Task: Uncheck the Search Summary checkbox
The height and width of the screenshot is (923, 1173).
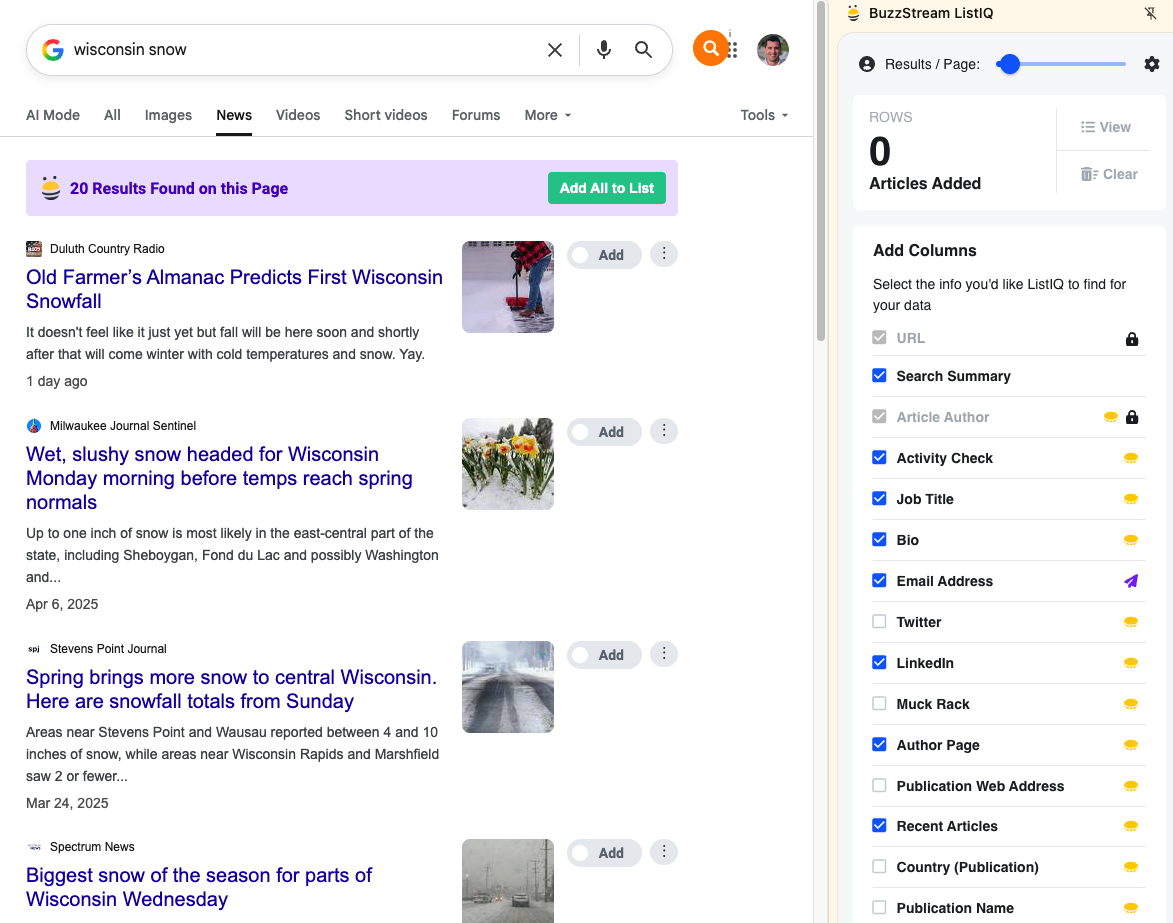Action: point(879,376)
